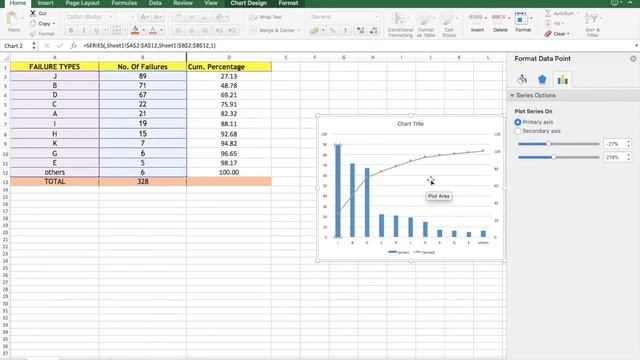Image resolution: width=640 pixels, height=360 pixels.
Task: Click the formula bar confirm checkmark
Action: tap(60, 46)
